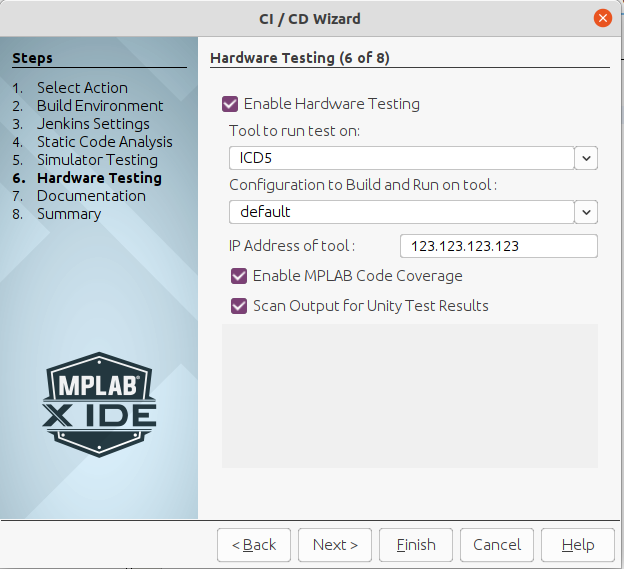The height and width of the screenshot is (569, 624).
Task: Close the CI / CD Wizard dialog
Action: click(603, 18)
